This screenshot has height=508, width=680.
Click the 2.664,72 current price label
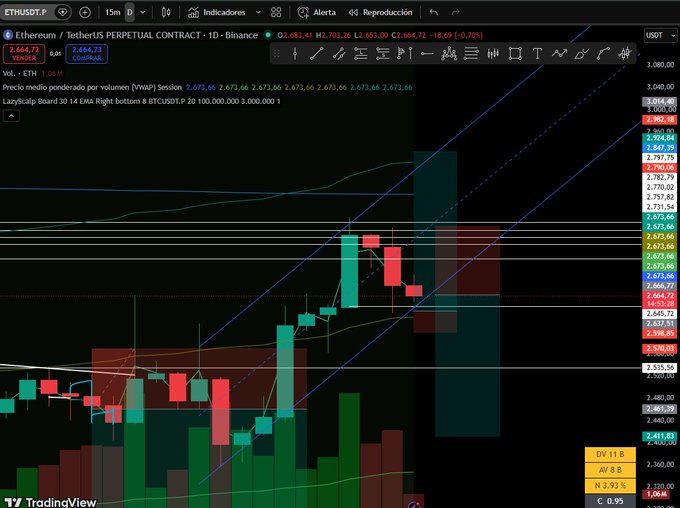tap(660, 295)
